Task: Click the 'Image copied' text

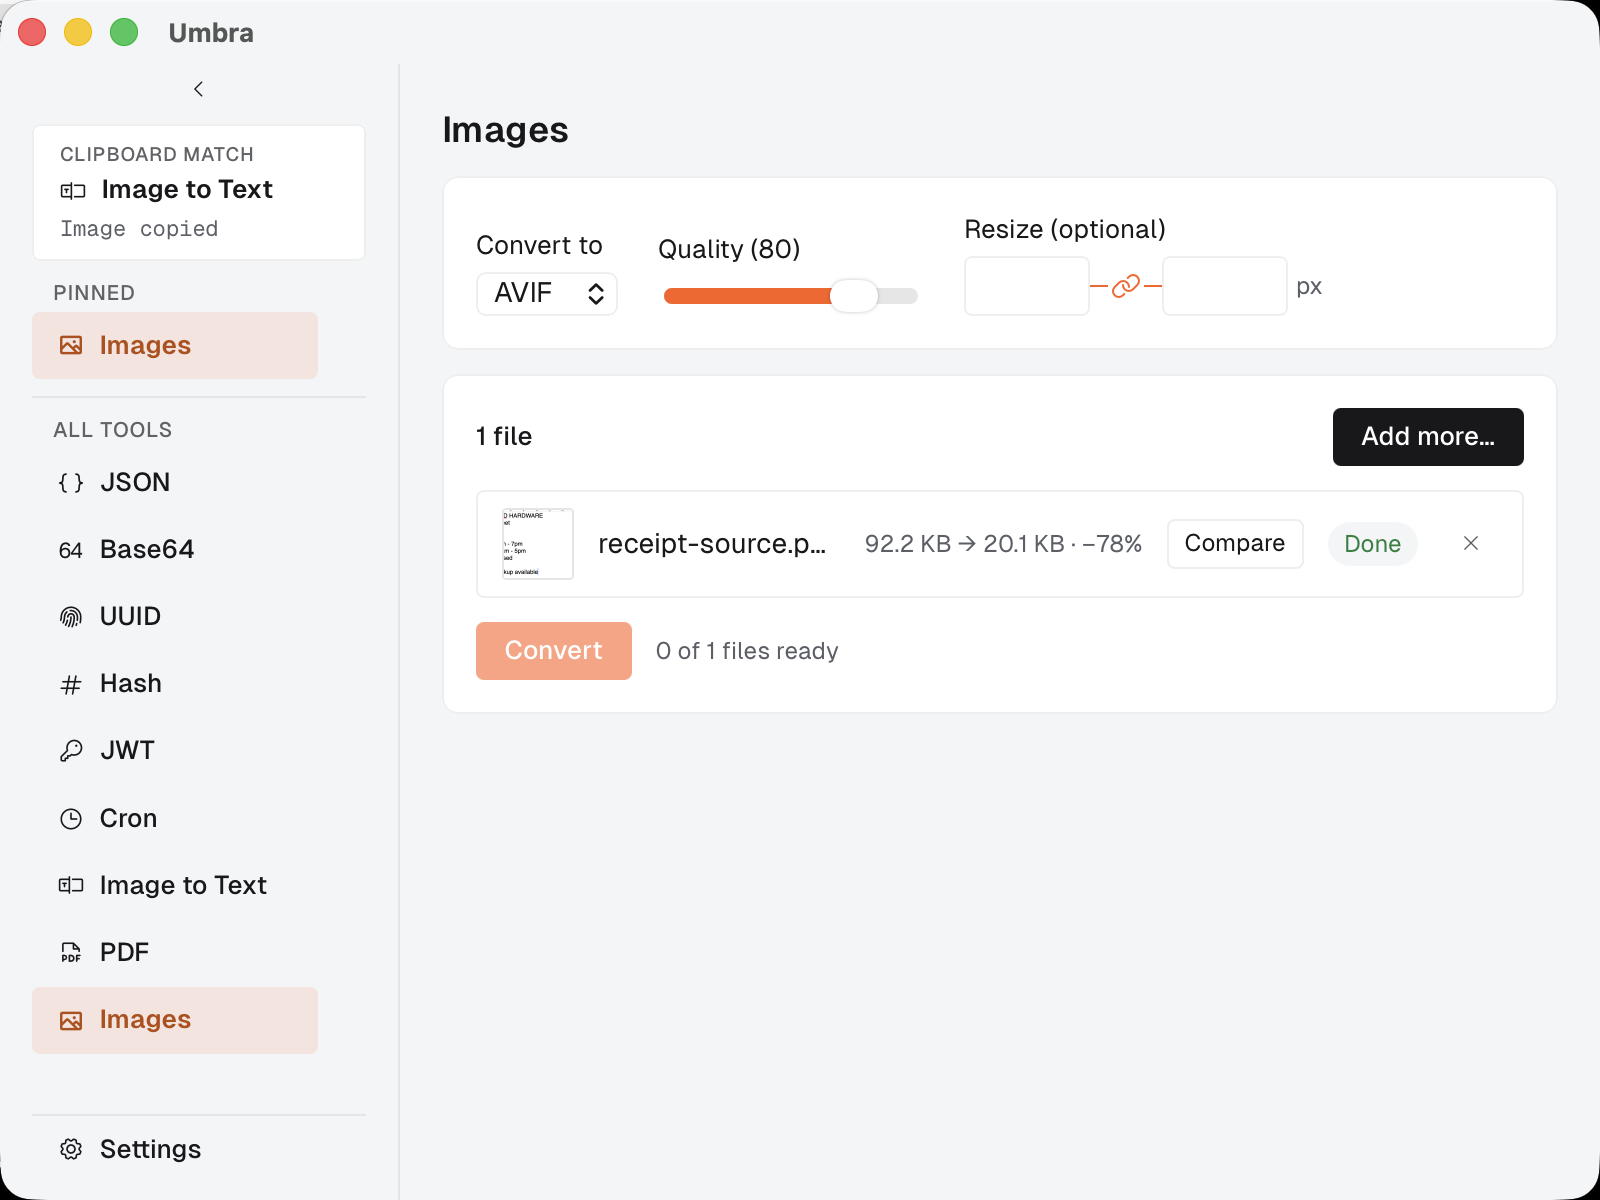Action: (139, 229)
